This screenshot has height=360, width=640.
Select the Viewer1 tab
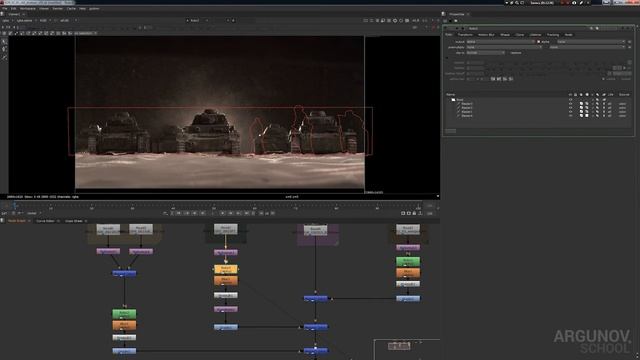click(14, 14)
